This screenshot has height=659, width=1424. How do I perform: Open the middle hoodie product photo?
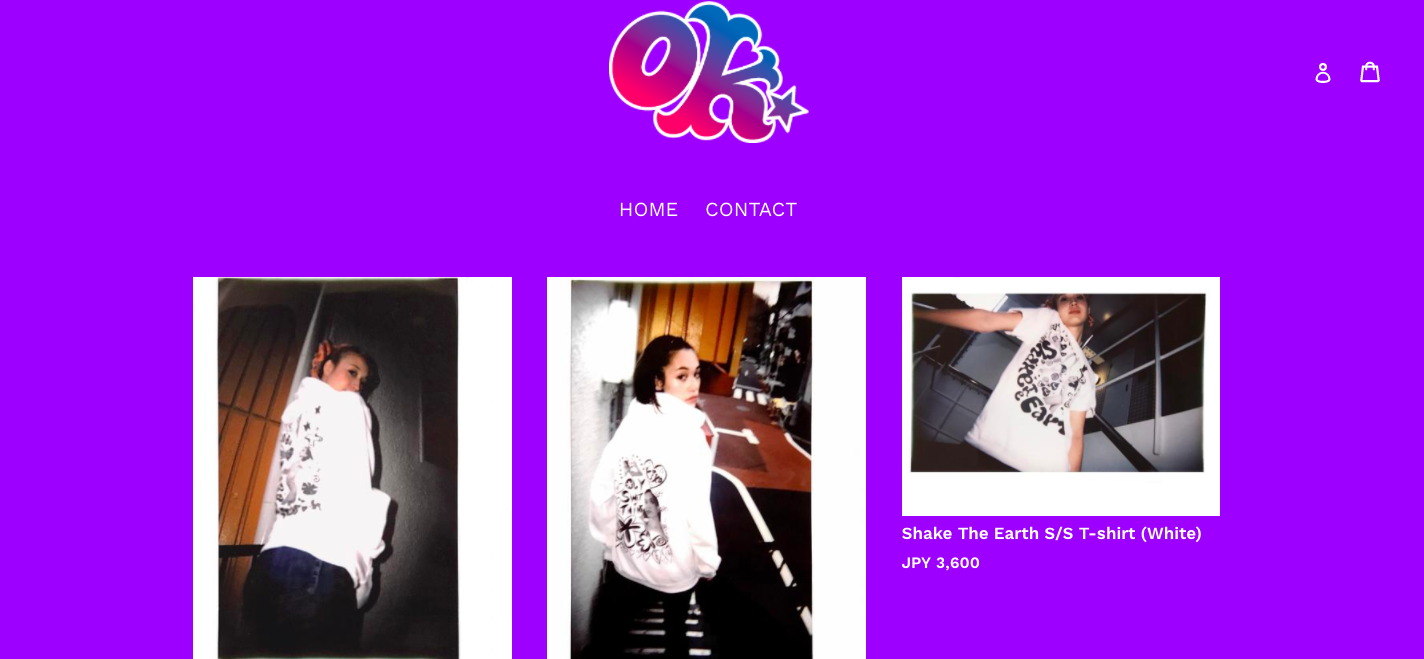pos(706,468)
